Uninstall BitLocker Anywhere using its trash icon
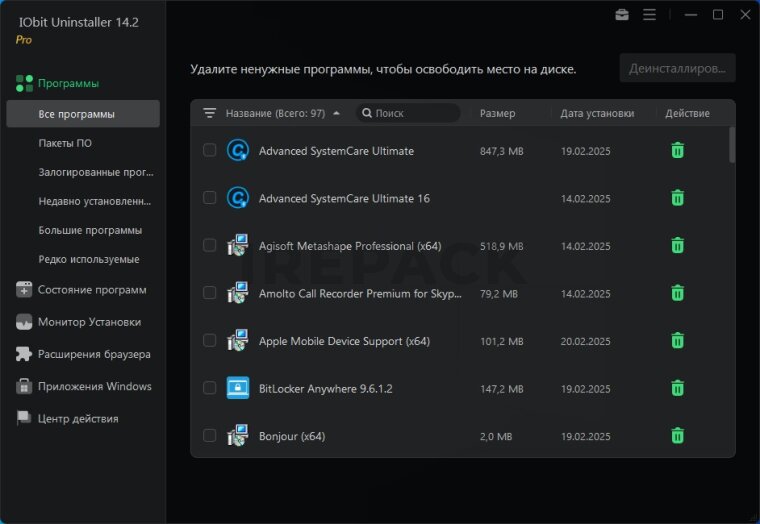This screenshot has width=760, height=524. click(x=677, y=388)
